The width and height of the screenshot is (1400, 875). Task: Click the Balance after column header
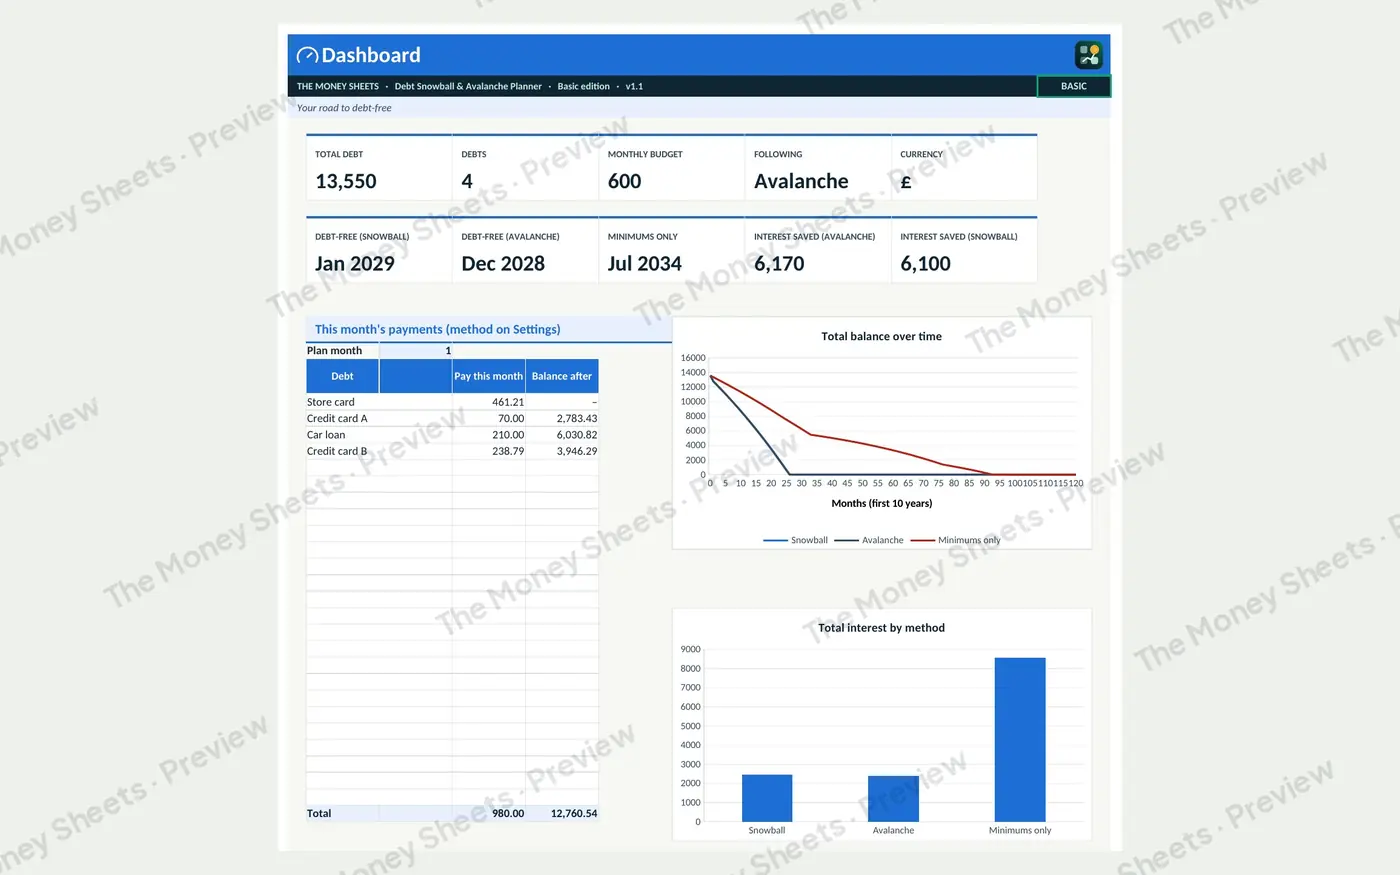coord(562,376)
